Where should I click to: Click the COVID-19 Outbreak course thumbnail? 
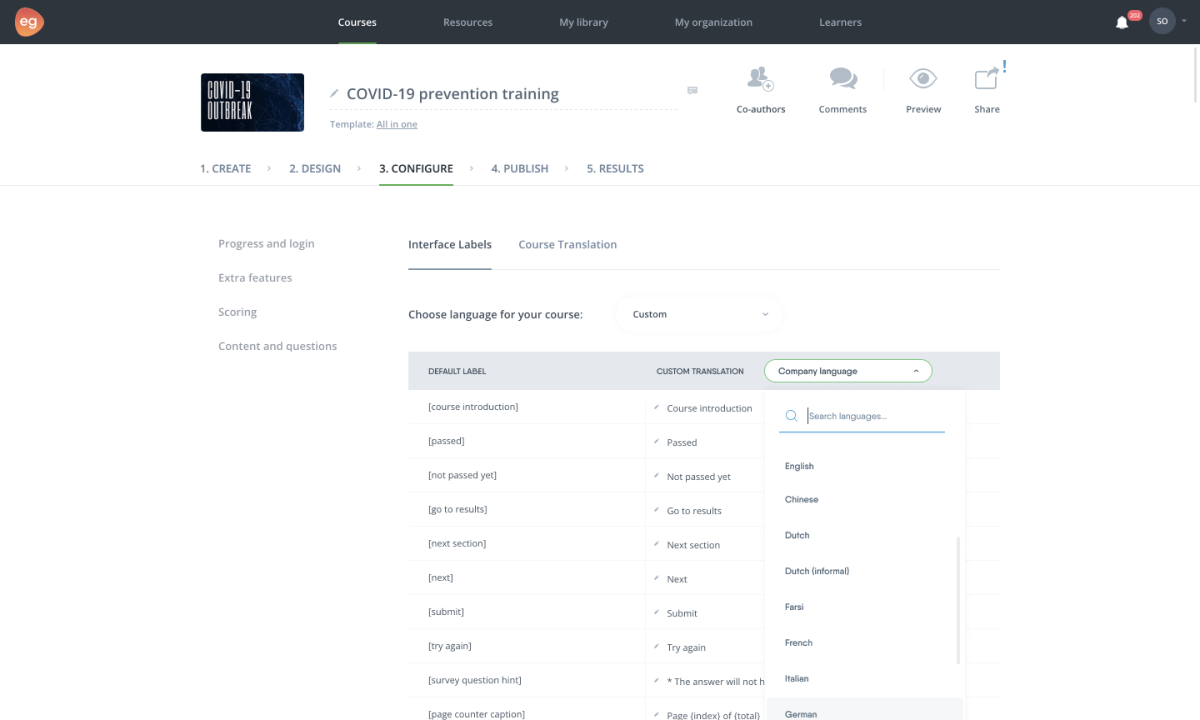click(252, 102)
